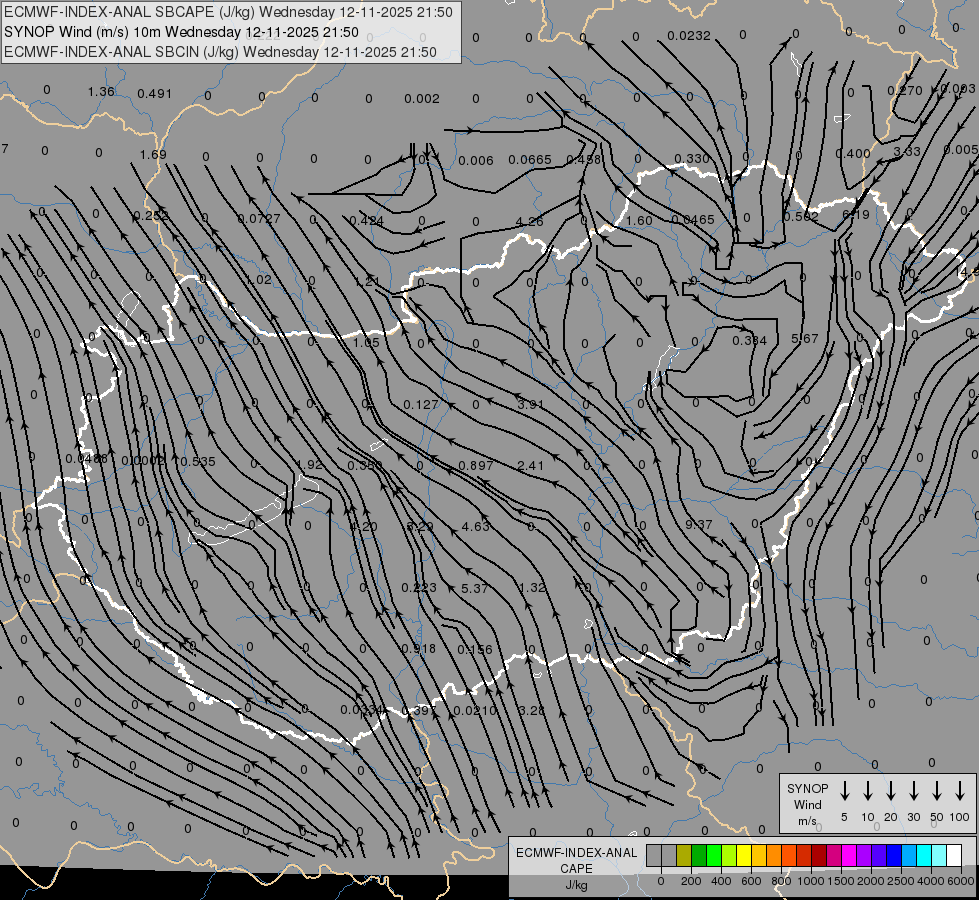The image size is (979, 900).
Task: Click the 6.19 CAPE value on map
Action: (855, 214)
